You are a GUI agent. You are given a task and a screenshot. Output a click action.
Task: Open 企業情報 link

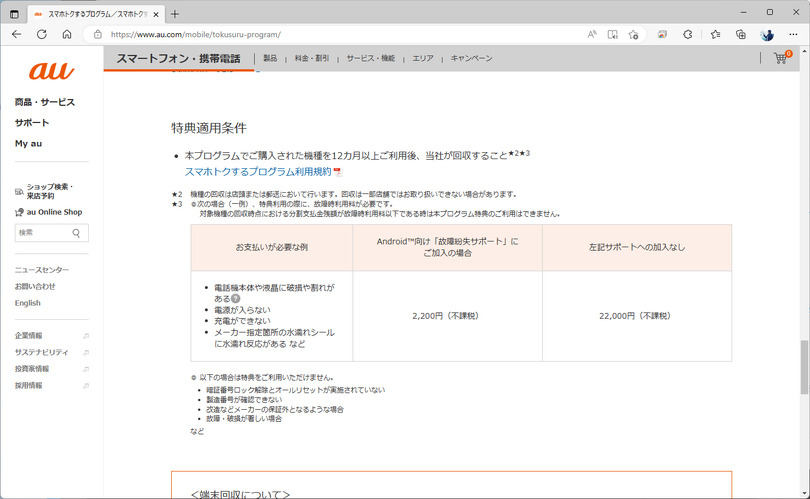pos(28,336)
